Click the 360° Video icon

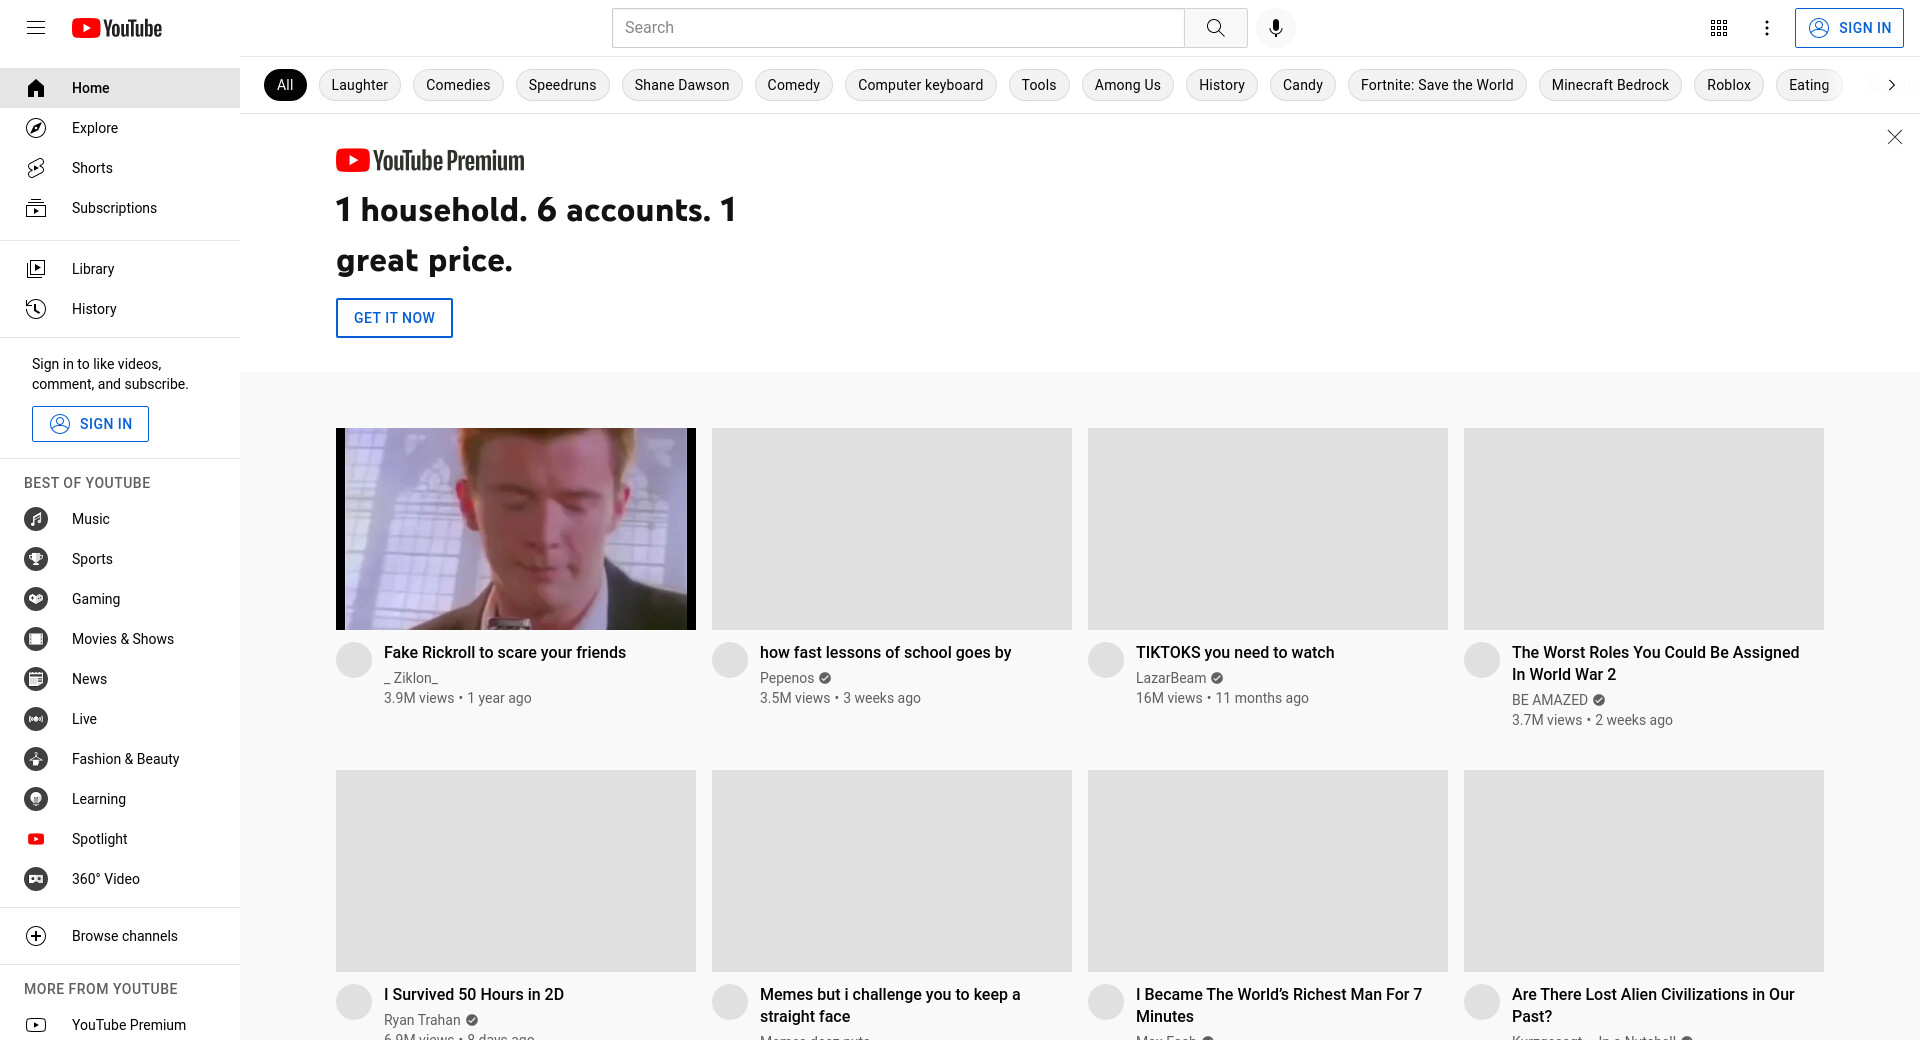36,879
